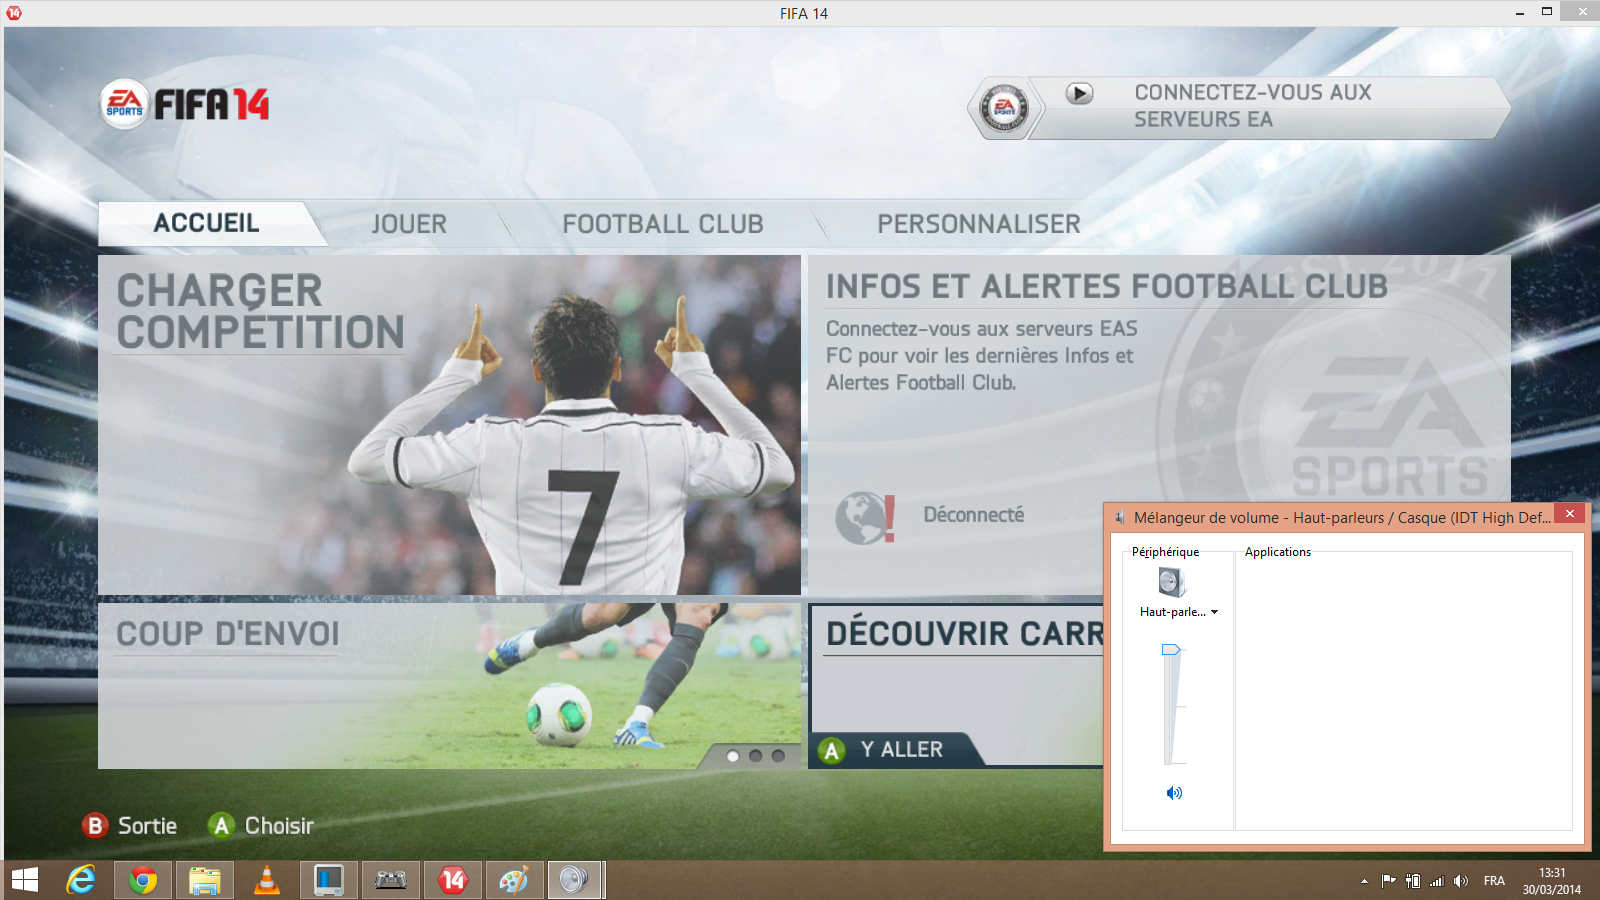This screenshot has height=900, width=1600.
Task: Open File Explorer from the taskbar
Action: click(205, 880)
